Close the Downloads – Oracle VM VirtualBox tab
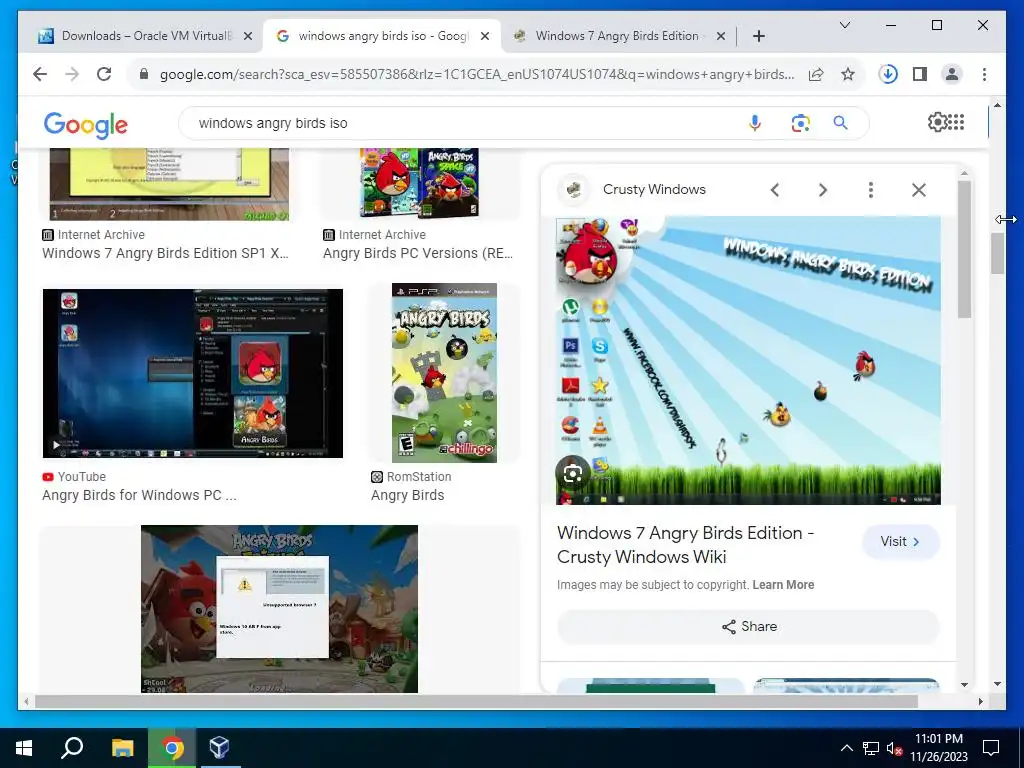 pos(248,36)
